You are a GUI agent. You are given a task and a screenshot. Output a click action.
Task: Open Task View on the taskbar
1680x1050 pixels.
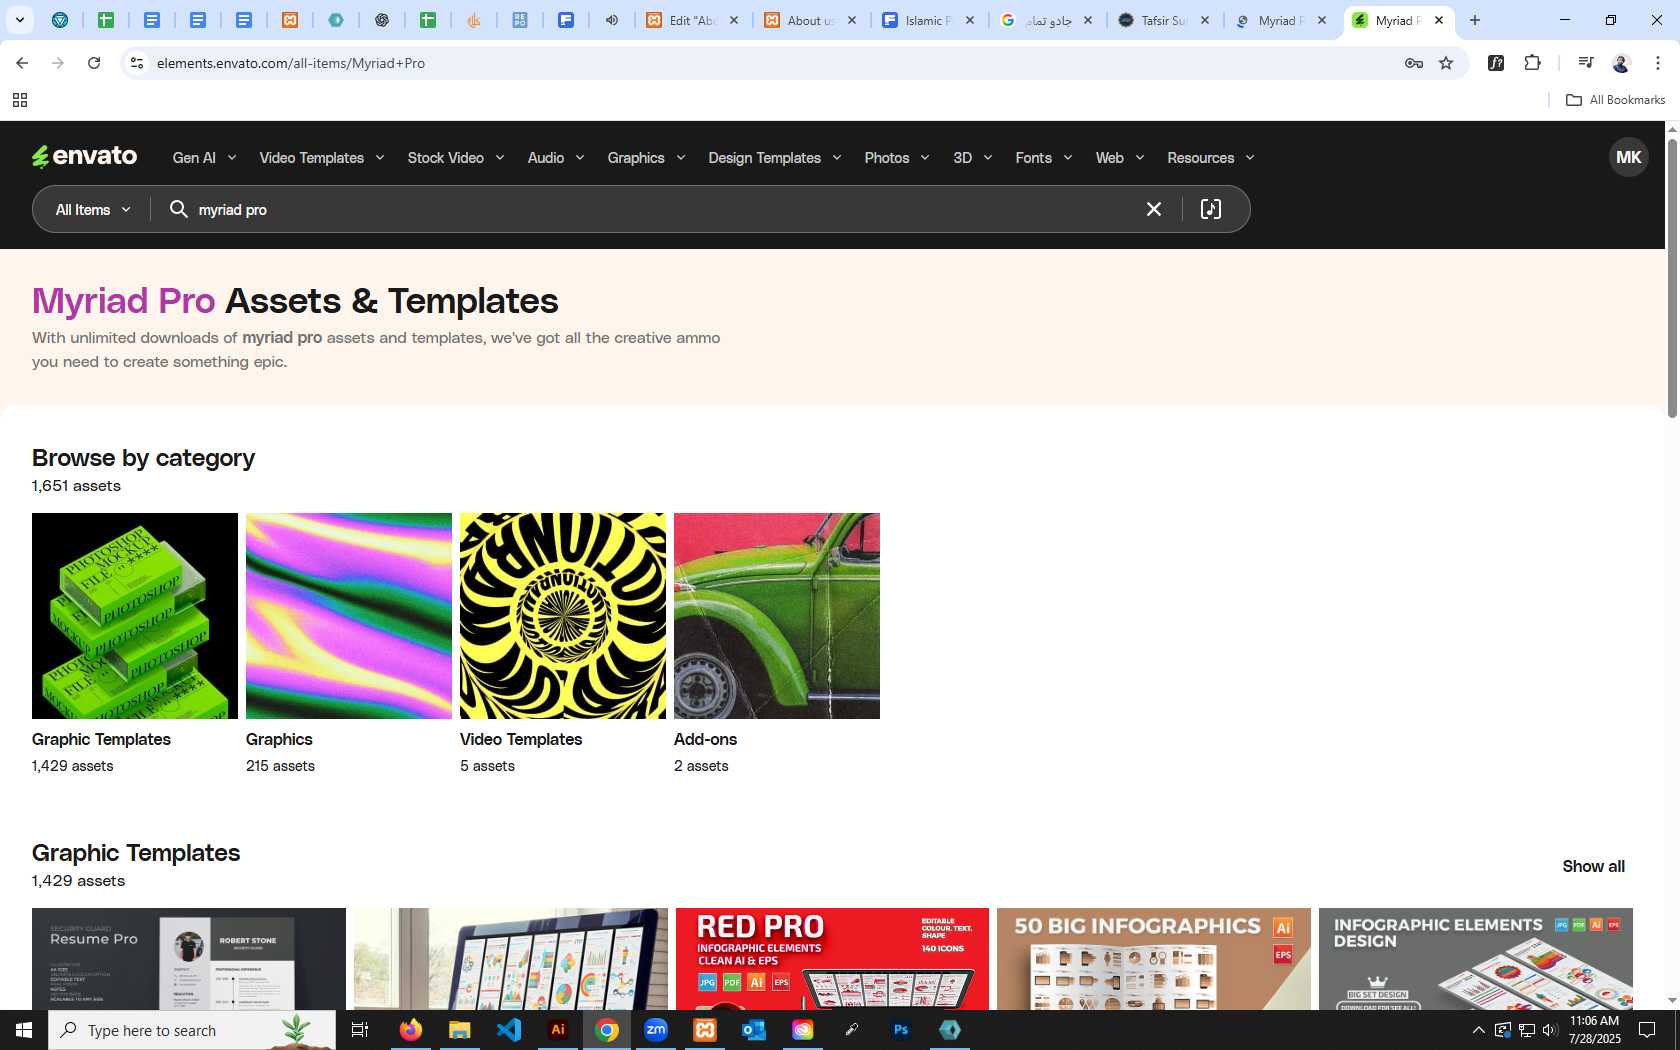[x=360, y=1029]
